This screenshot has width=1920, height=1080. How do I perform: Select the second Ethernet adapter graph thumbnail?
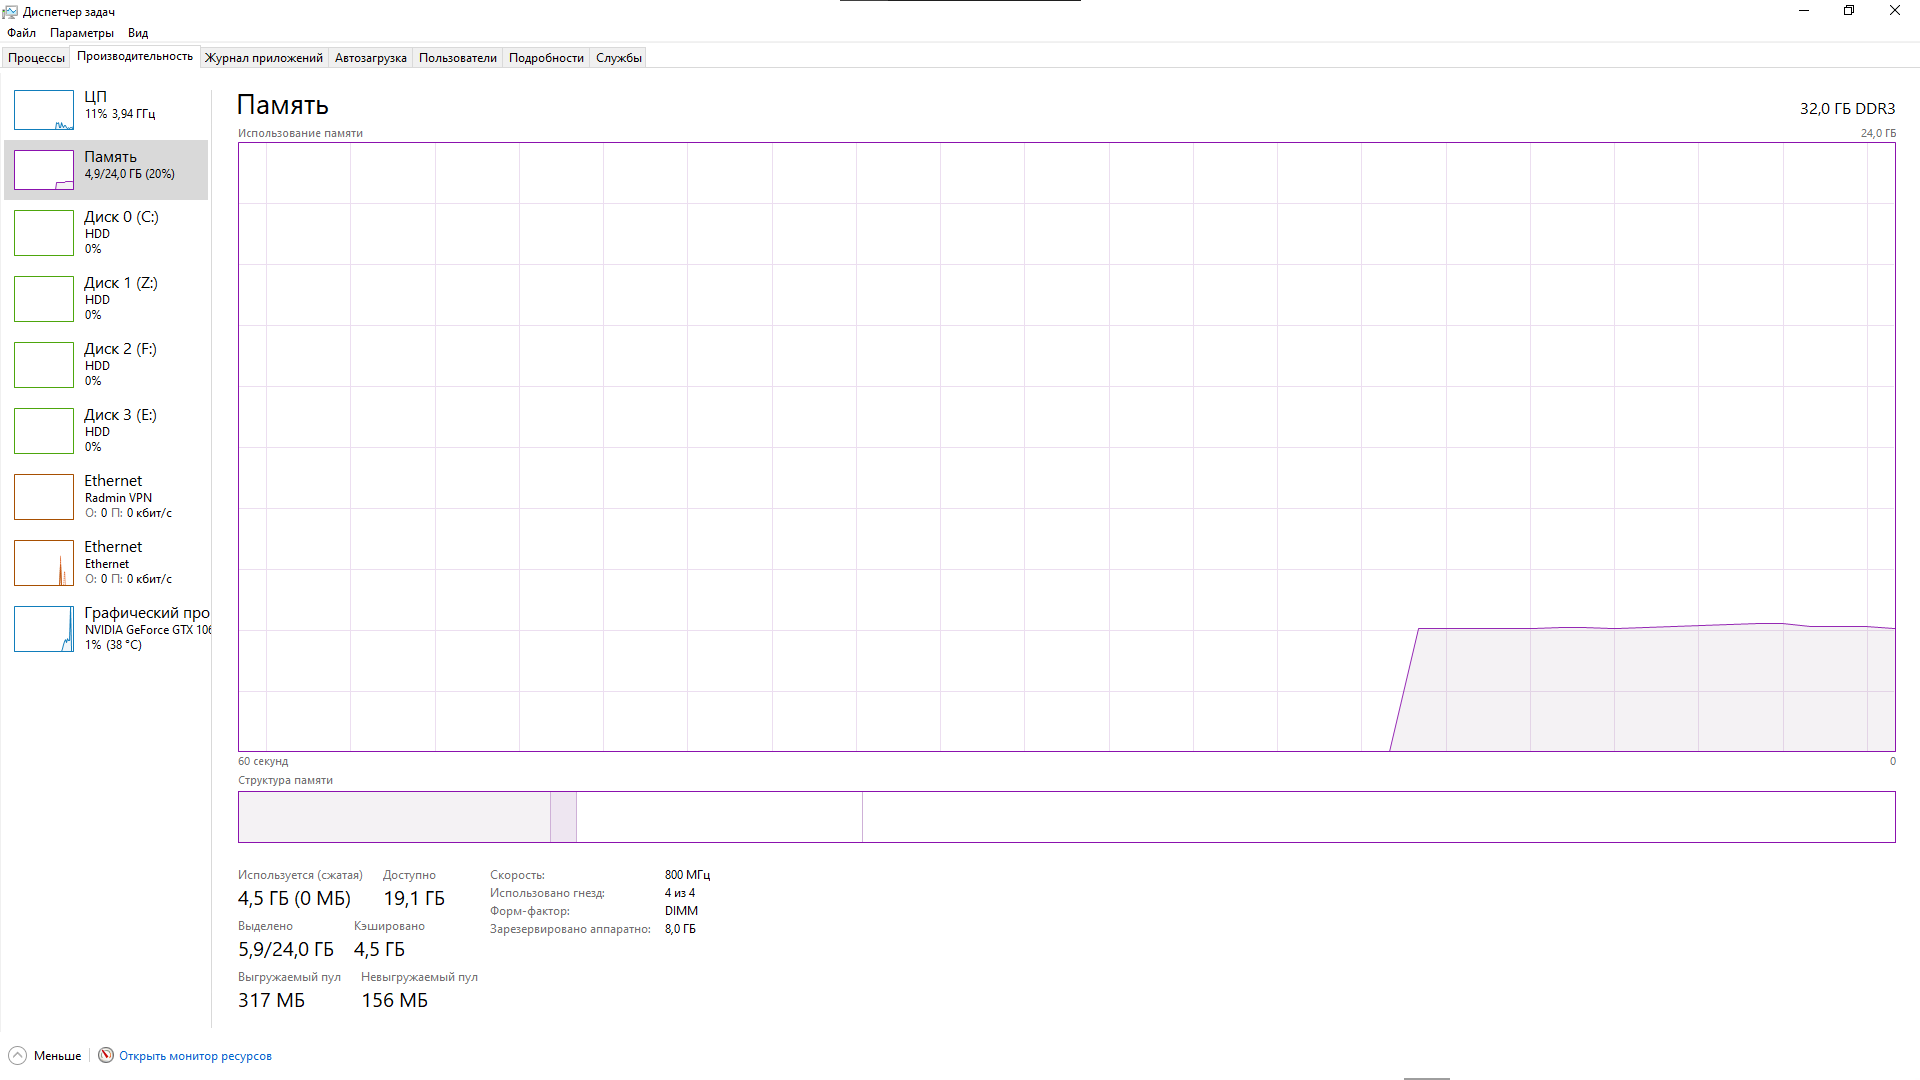tap(44, 563)
